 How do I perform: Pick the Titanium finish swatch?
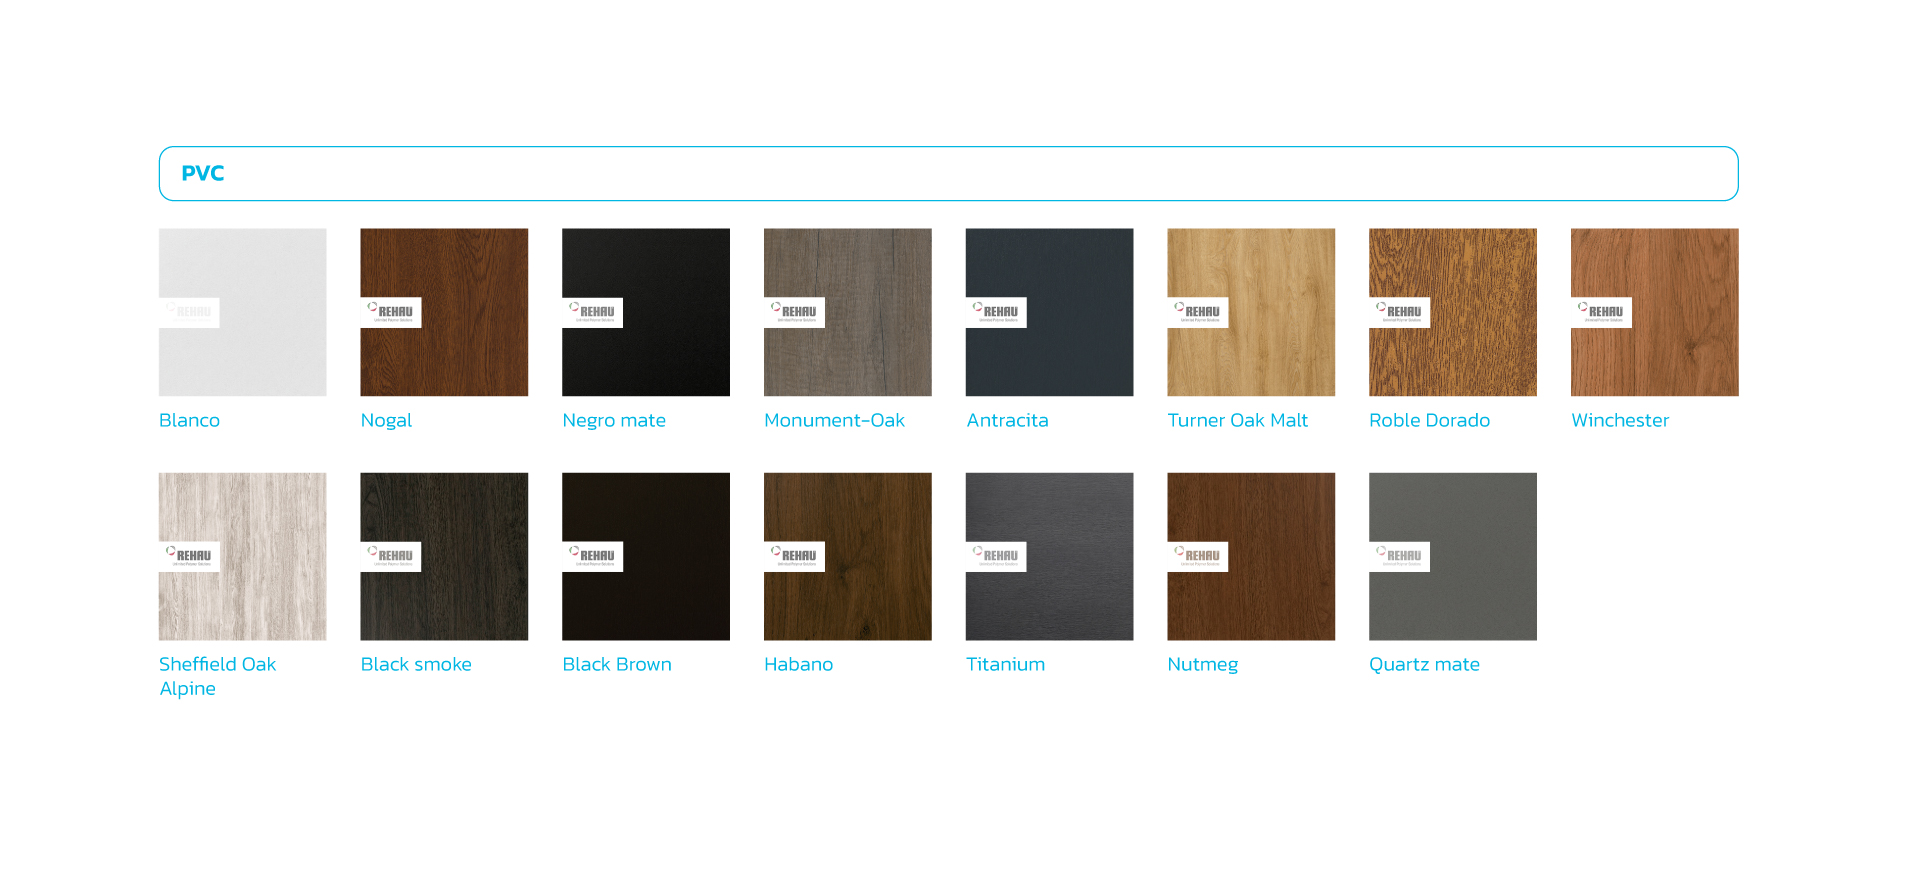pyautogui.click(x=1050, y=557)
